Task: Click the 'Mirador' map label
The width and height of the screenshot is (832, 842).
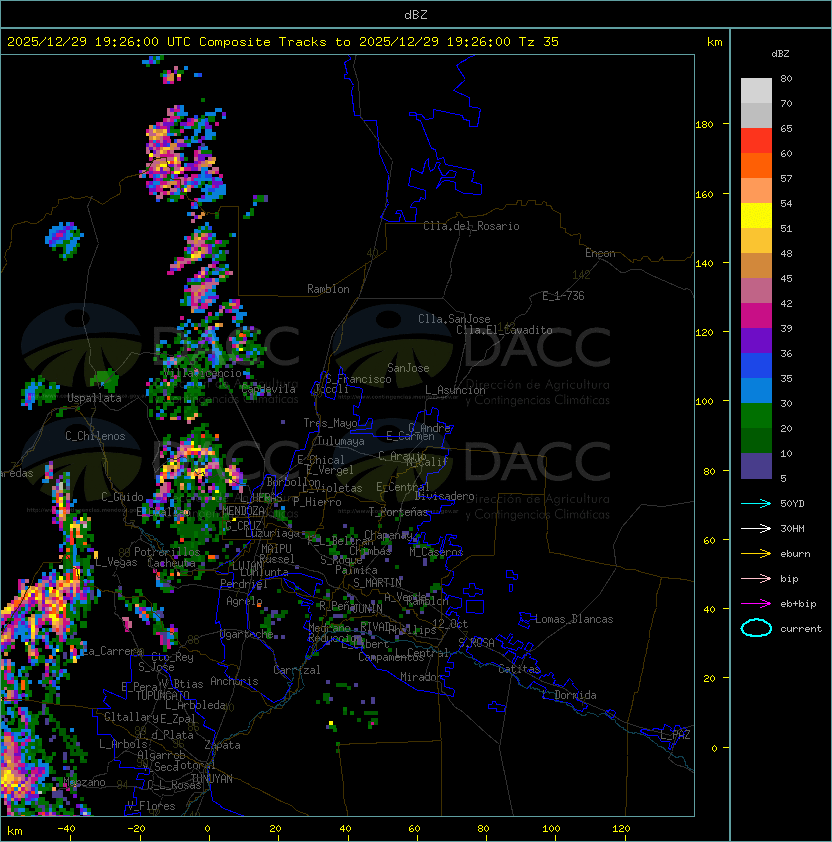Action: 421,677
